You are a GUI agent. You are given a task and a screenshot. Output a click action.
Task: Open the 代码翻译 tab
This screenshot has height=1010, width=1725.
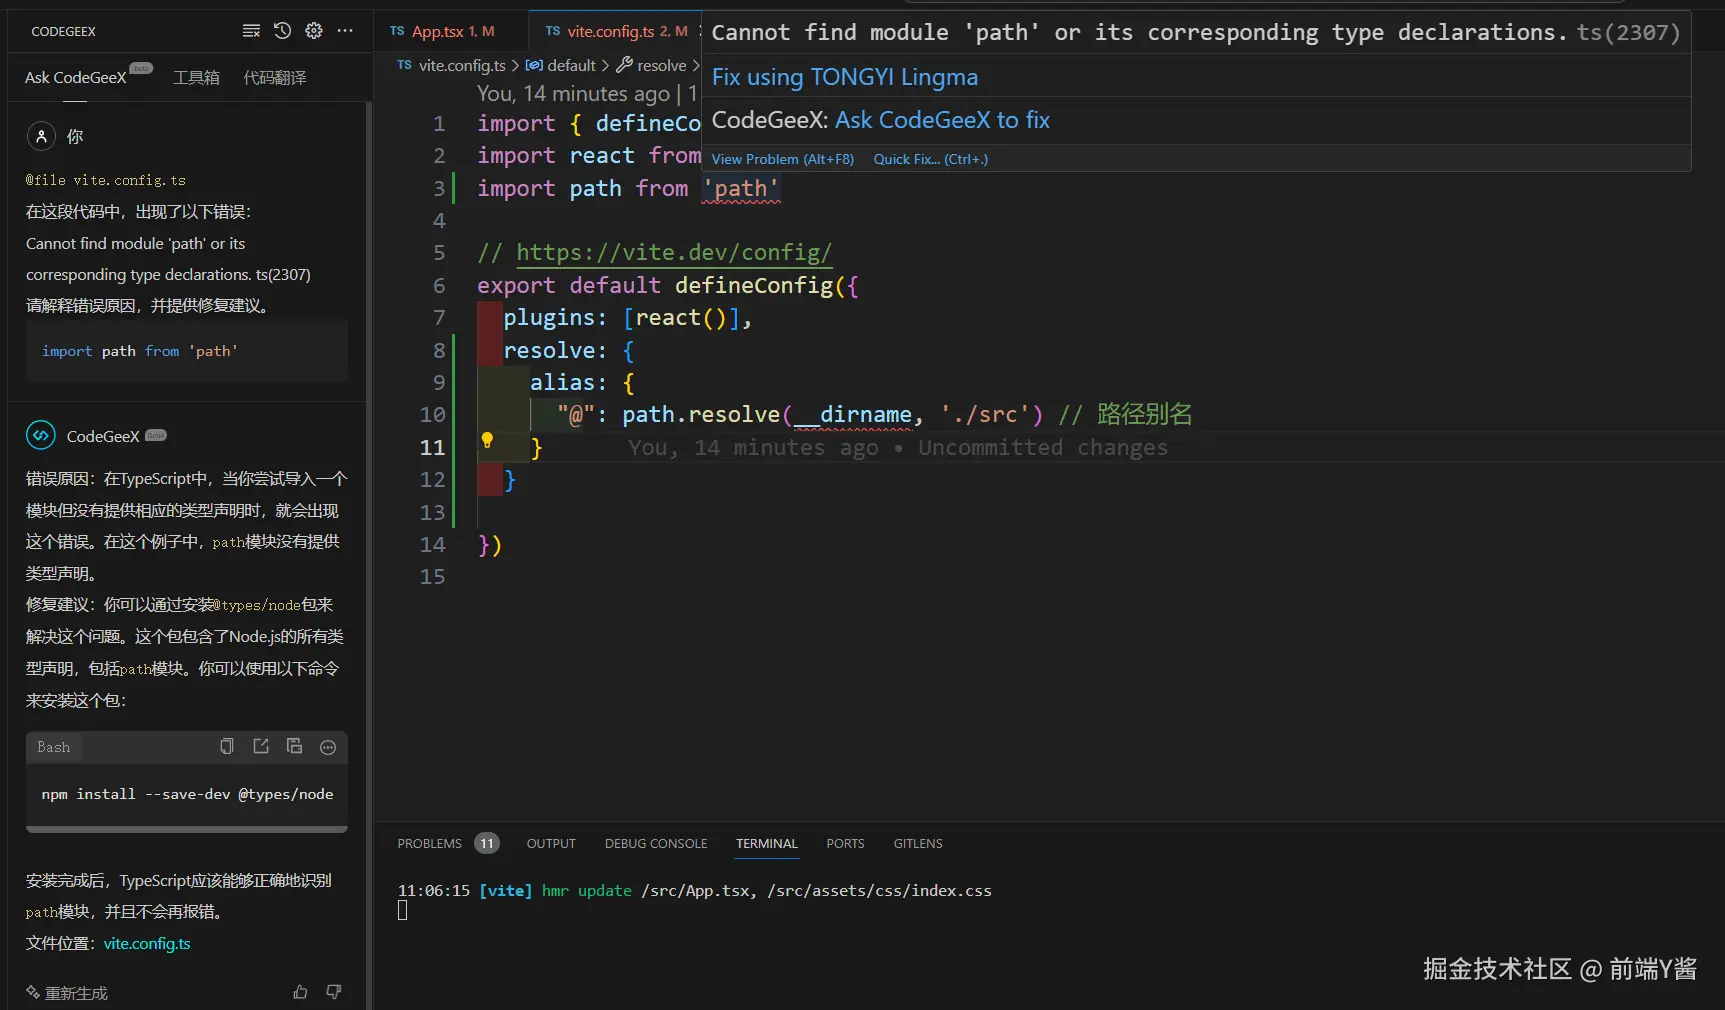[x=275, y=77]
